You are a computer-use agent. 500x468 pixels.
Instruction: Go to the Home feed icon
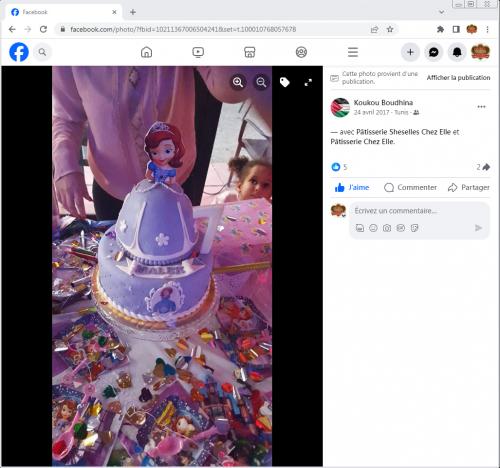click(146, 52)
